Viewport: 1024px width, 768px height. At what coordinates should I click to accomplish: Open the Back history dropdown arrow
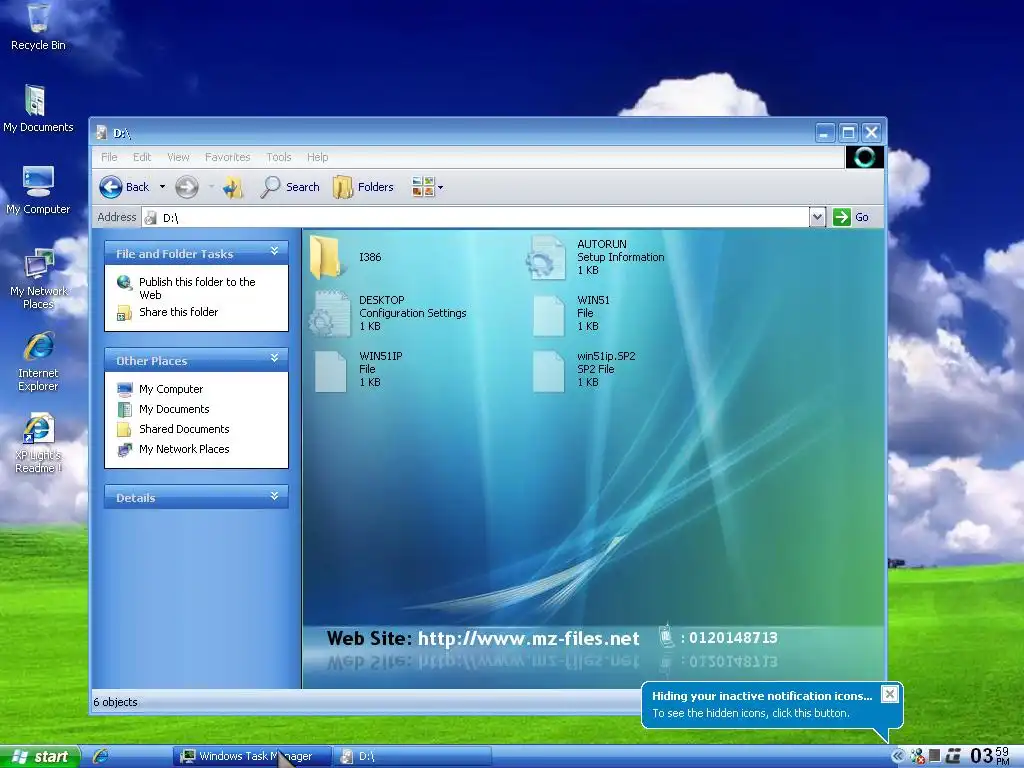coord(162,187)
